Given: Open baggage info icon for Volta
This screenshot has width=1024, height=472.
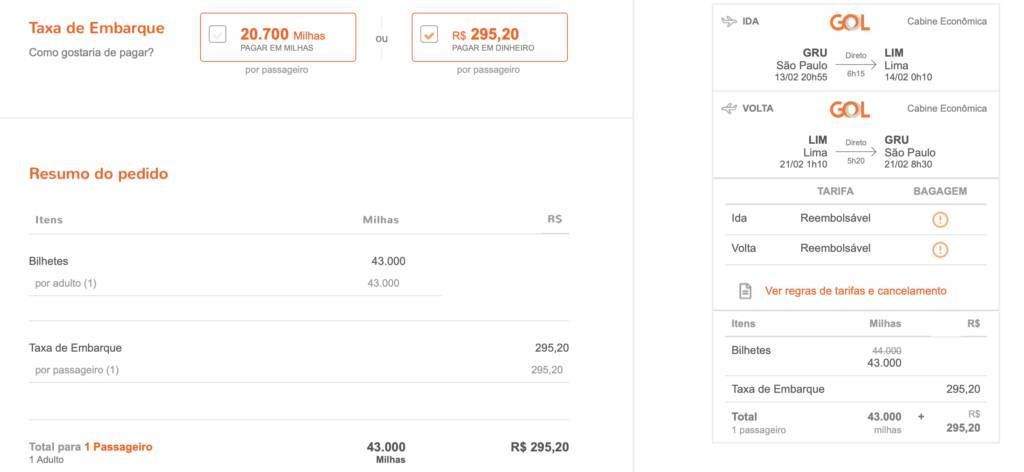Looking at the screenshot, I should pos(939,249).
